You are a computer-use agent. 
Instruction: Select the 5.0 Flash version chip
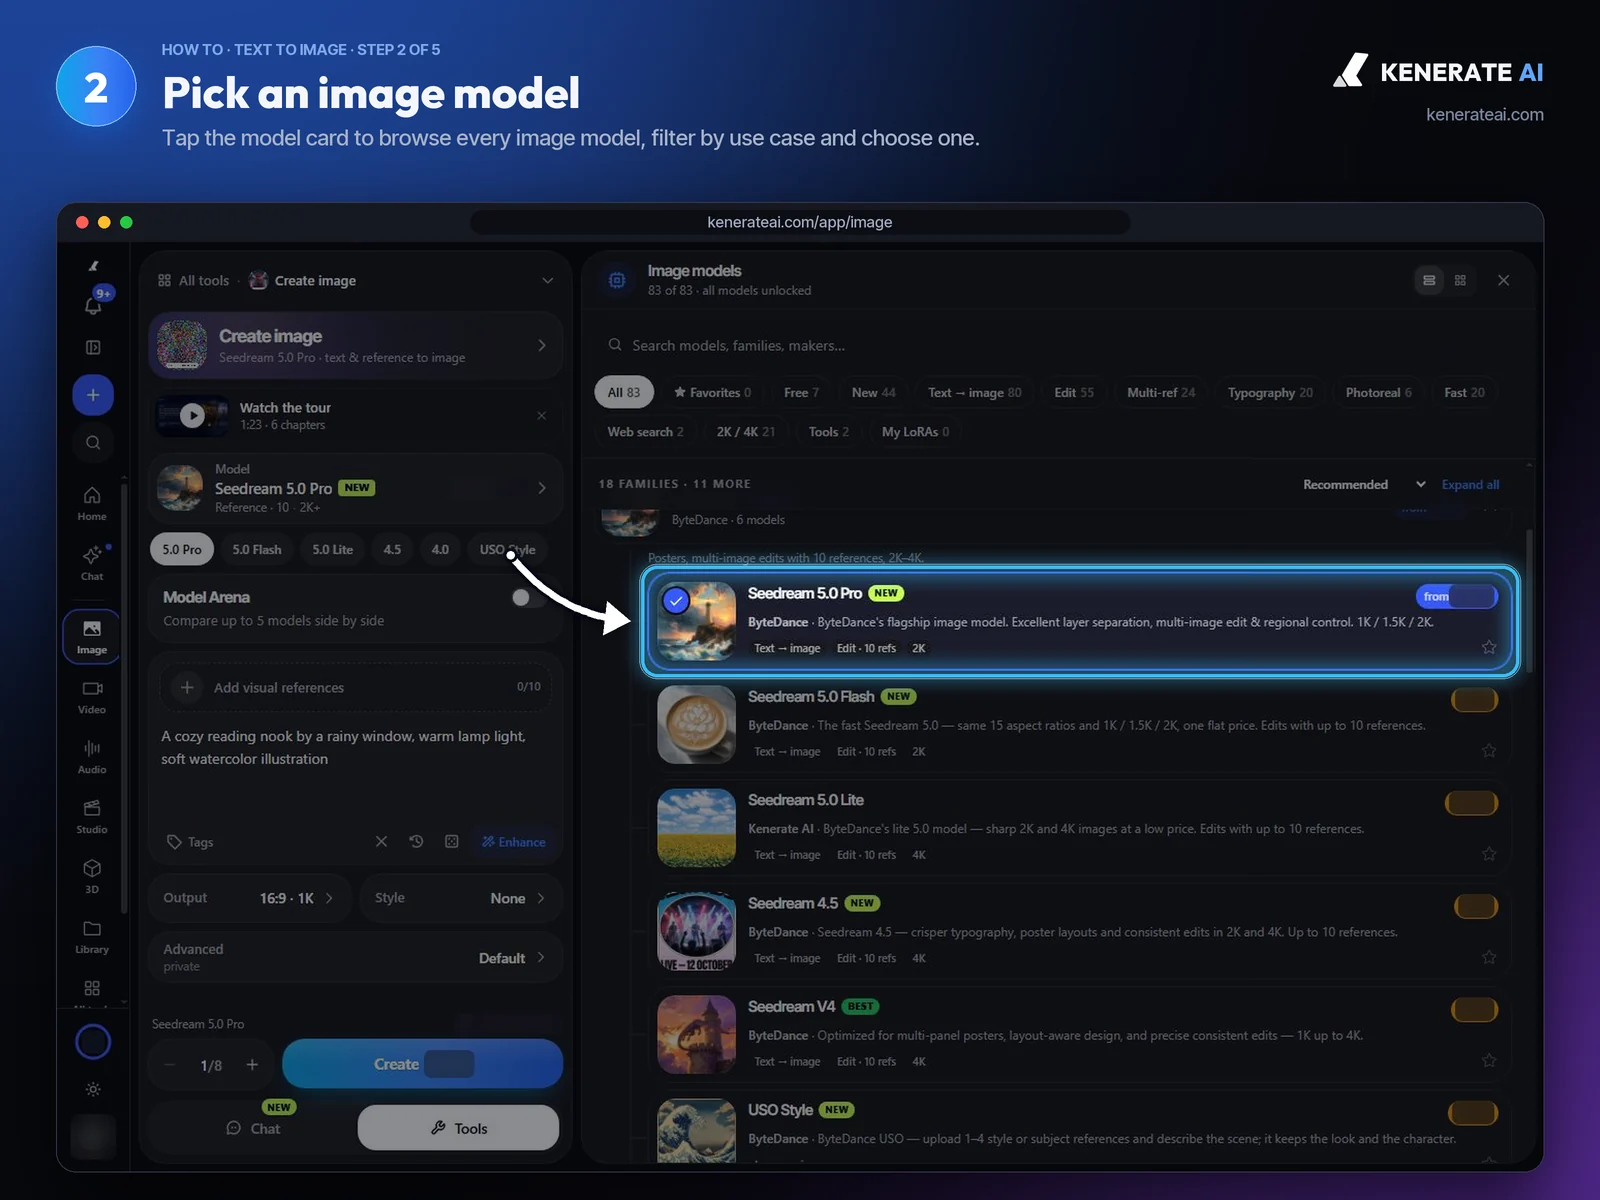point(257,550)
